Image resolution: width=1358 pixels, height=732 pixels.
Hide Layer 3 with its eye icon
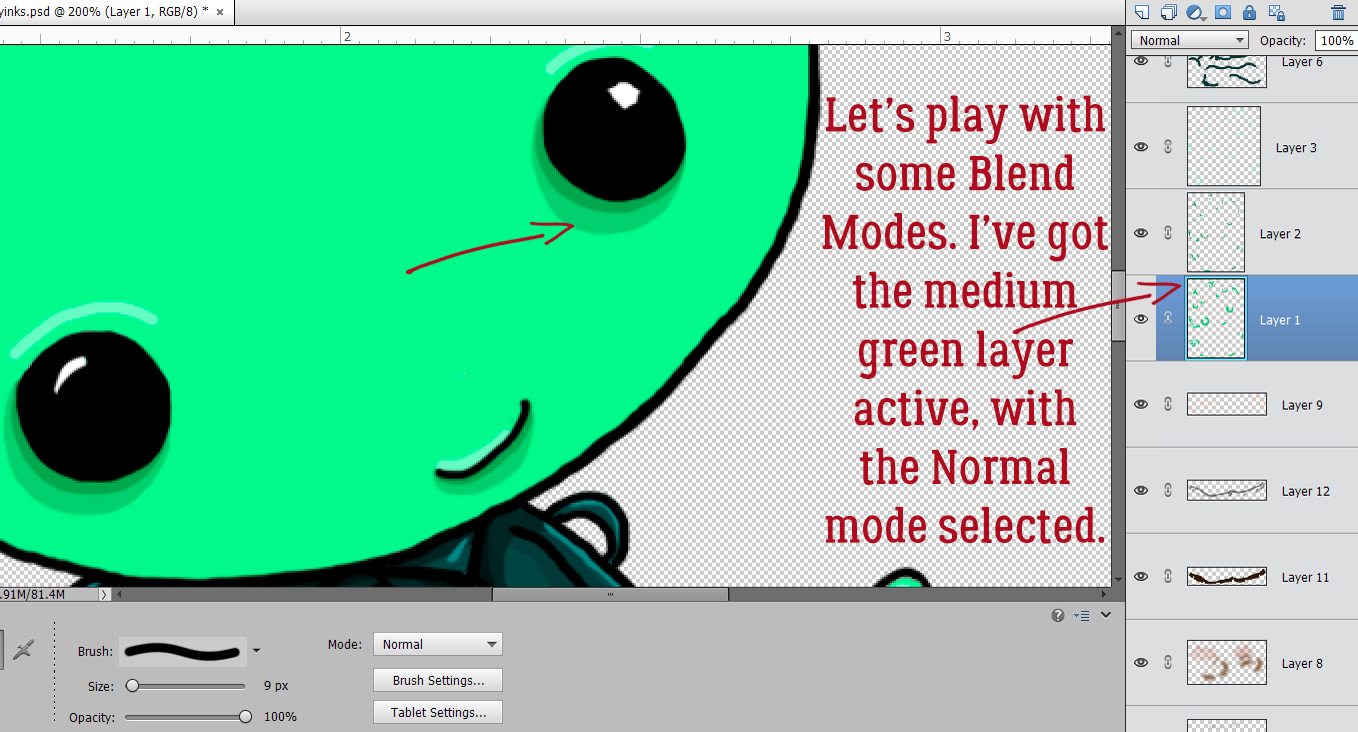click(x=1141, y=147)
